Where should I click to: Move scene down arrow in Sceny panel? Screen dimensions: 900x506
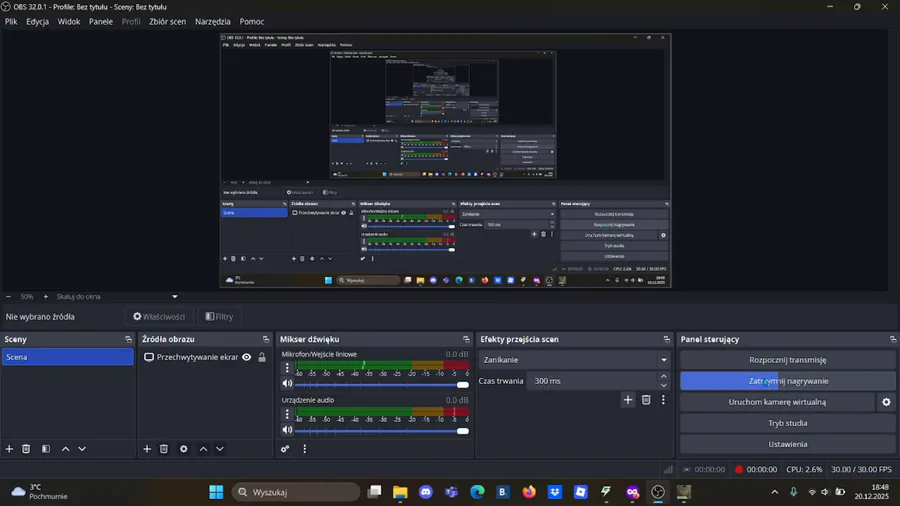pyautogui.click(x=82, y=449)
